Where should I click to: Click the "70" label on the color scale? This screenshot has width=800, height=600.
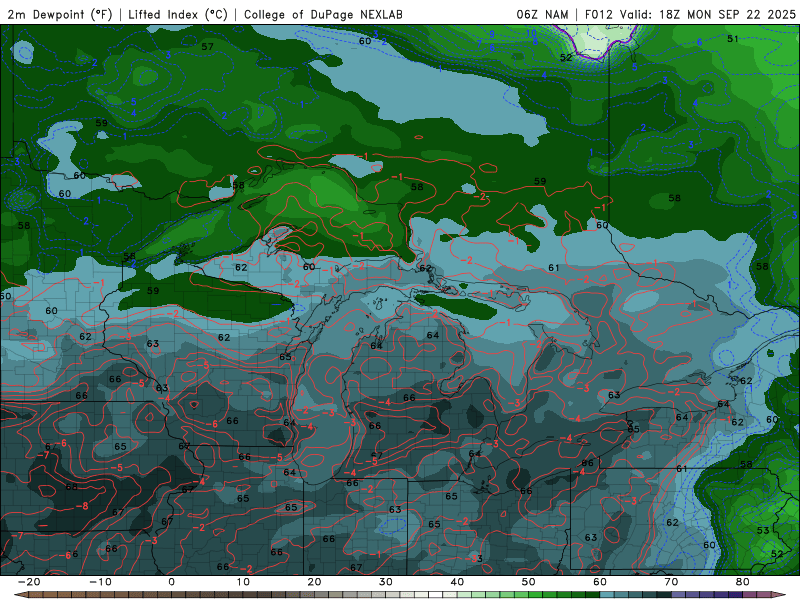(x=671, y=582)
